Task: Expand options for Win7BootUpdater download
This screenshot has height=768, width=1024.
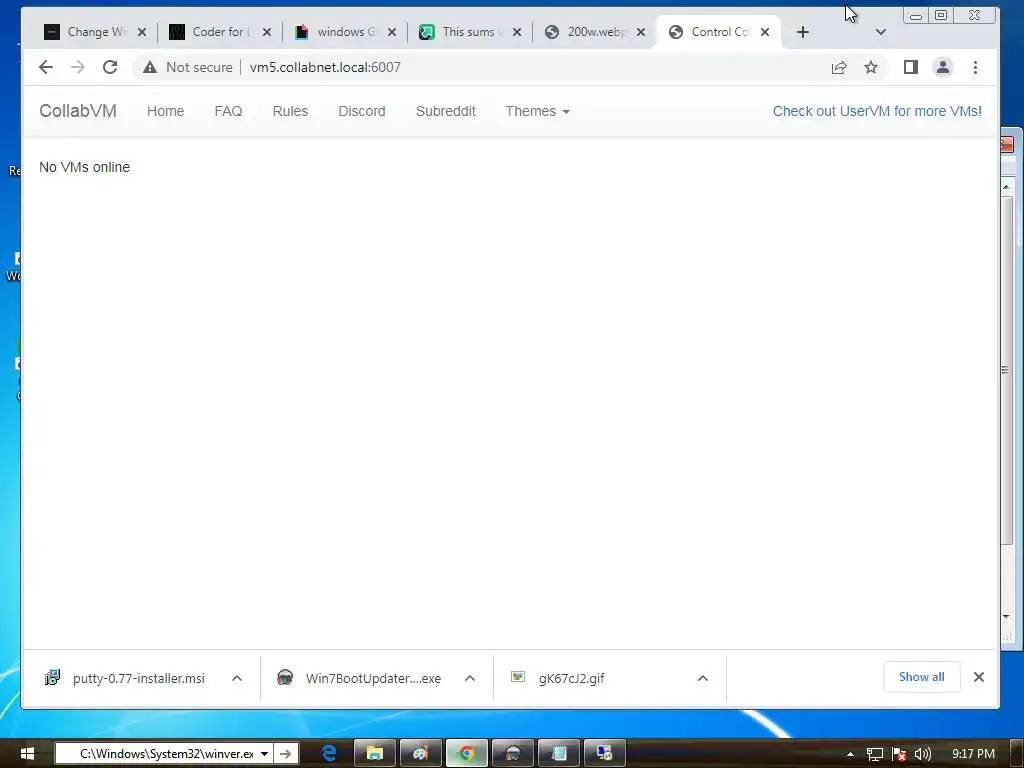Action: tap(470, 678)
